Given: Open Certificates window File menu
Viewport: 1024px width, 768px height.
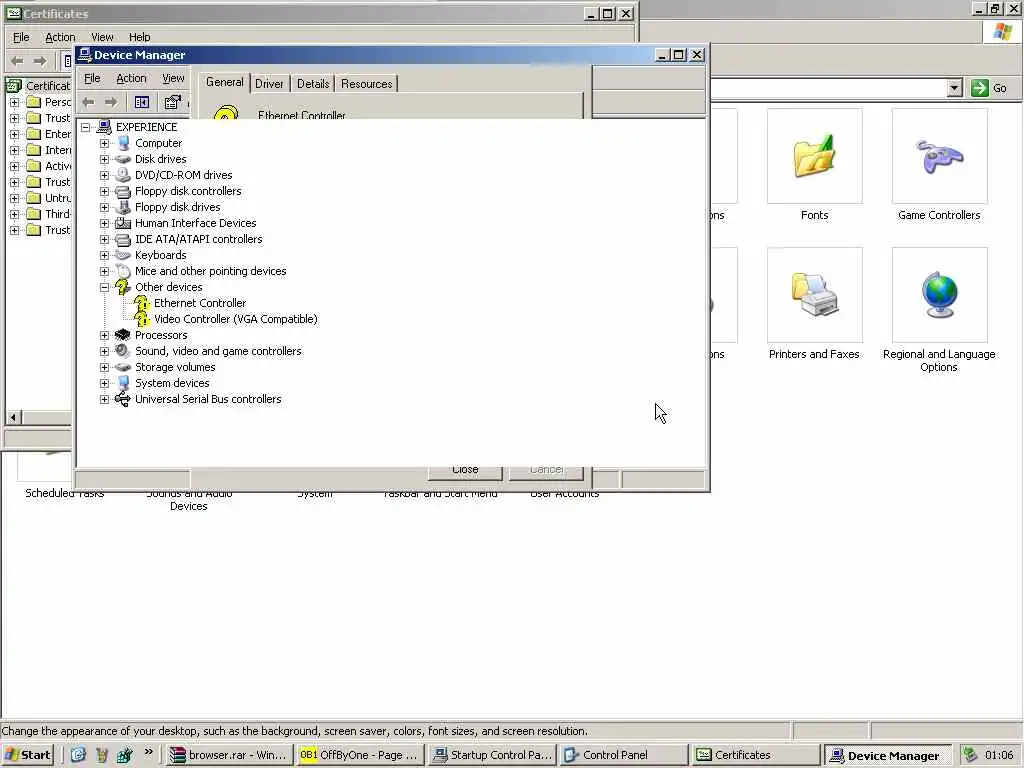Looking at the screenshot, I should click(x=21, y=37).
